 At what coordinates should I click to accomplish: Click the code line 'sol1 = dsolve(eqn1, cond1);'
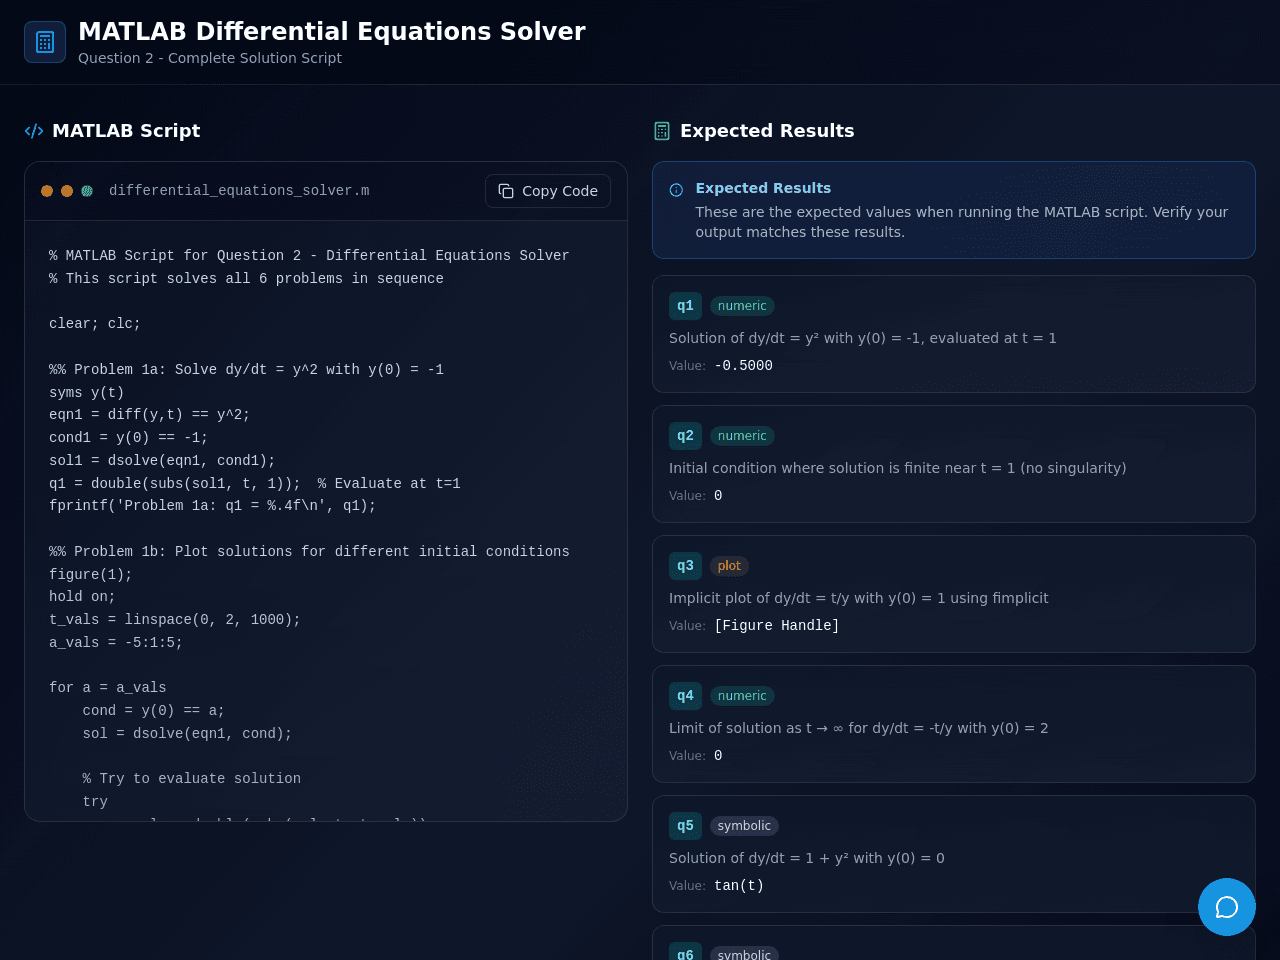[162, 461]
